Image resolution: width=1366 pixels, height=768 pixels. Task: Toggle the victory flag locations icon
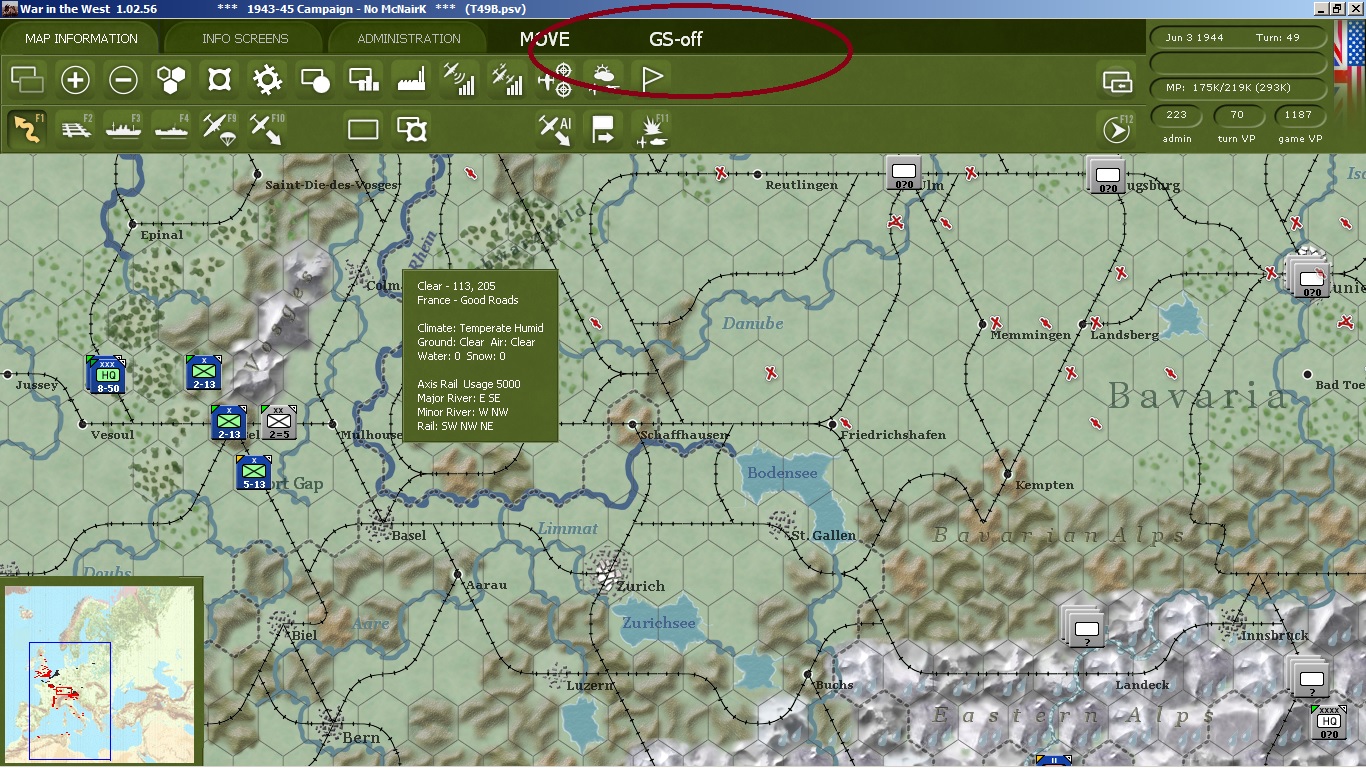[652, 79]
